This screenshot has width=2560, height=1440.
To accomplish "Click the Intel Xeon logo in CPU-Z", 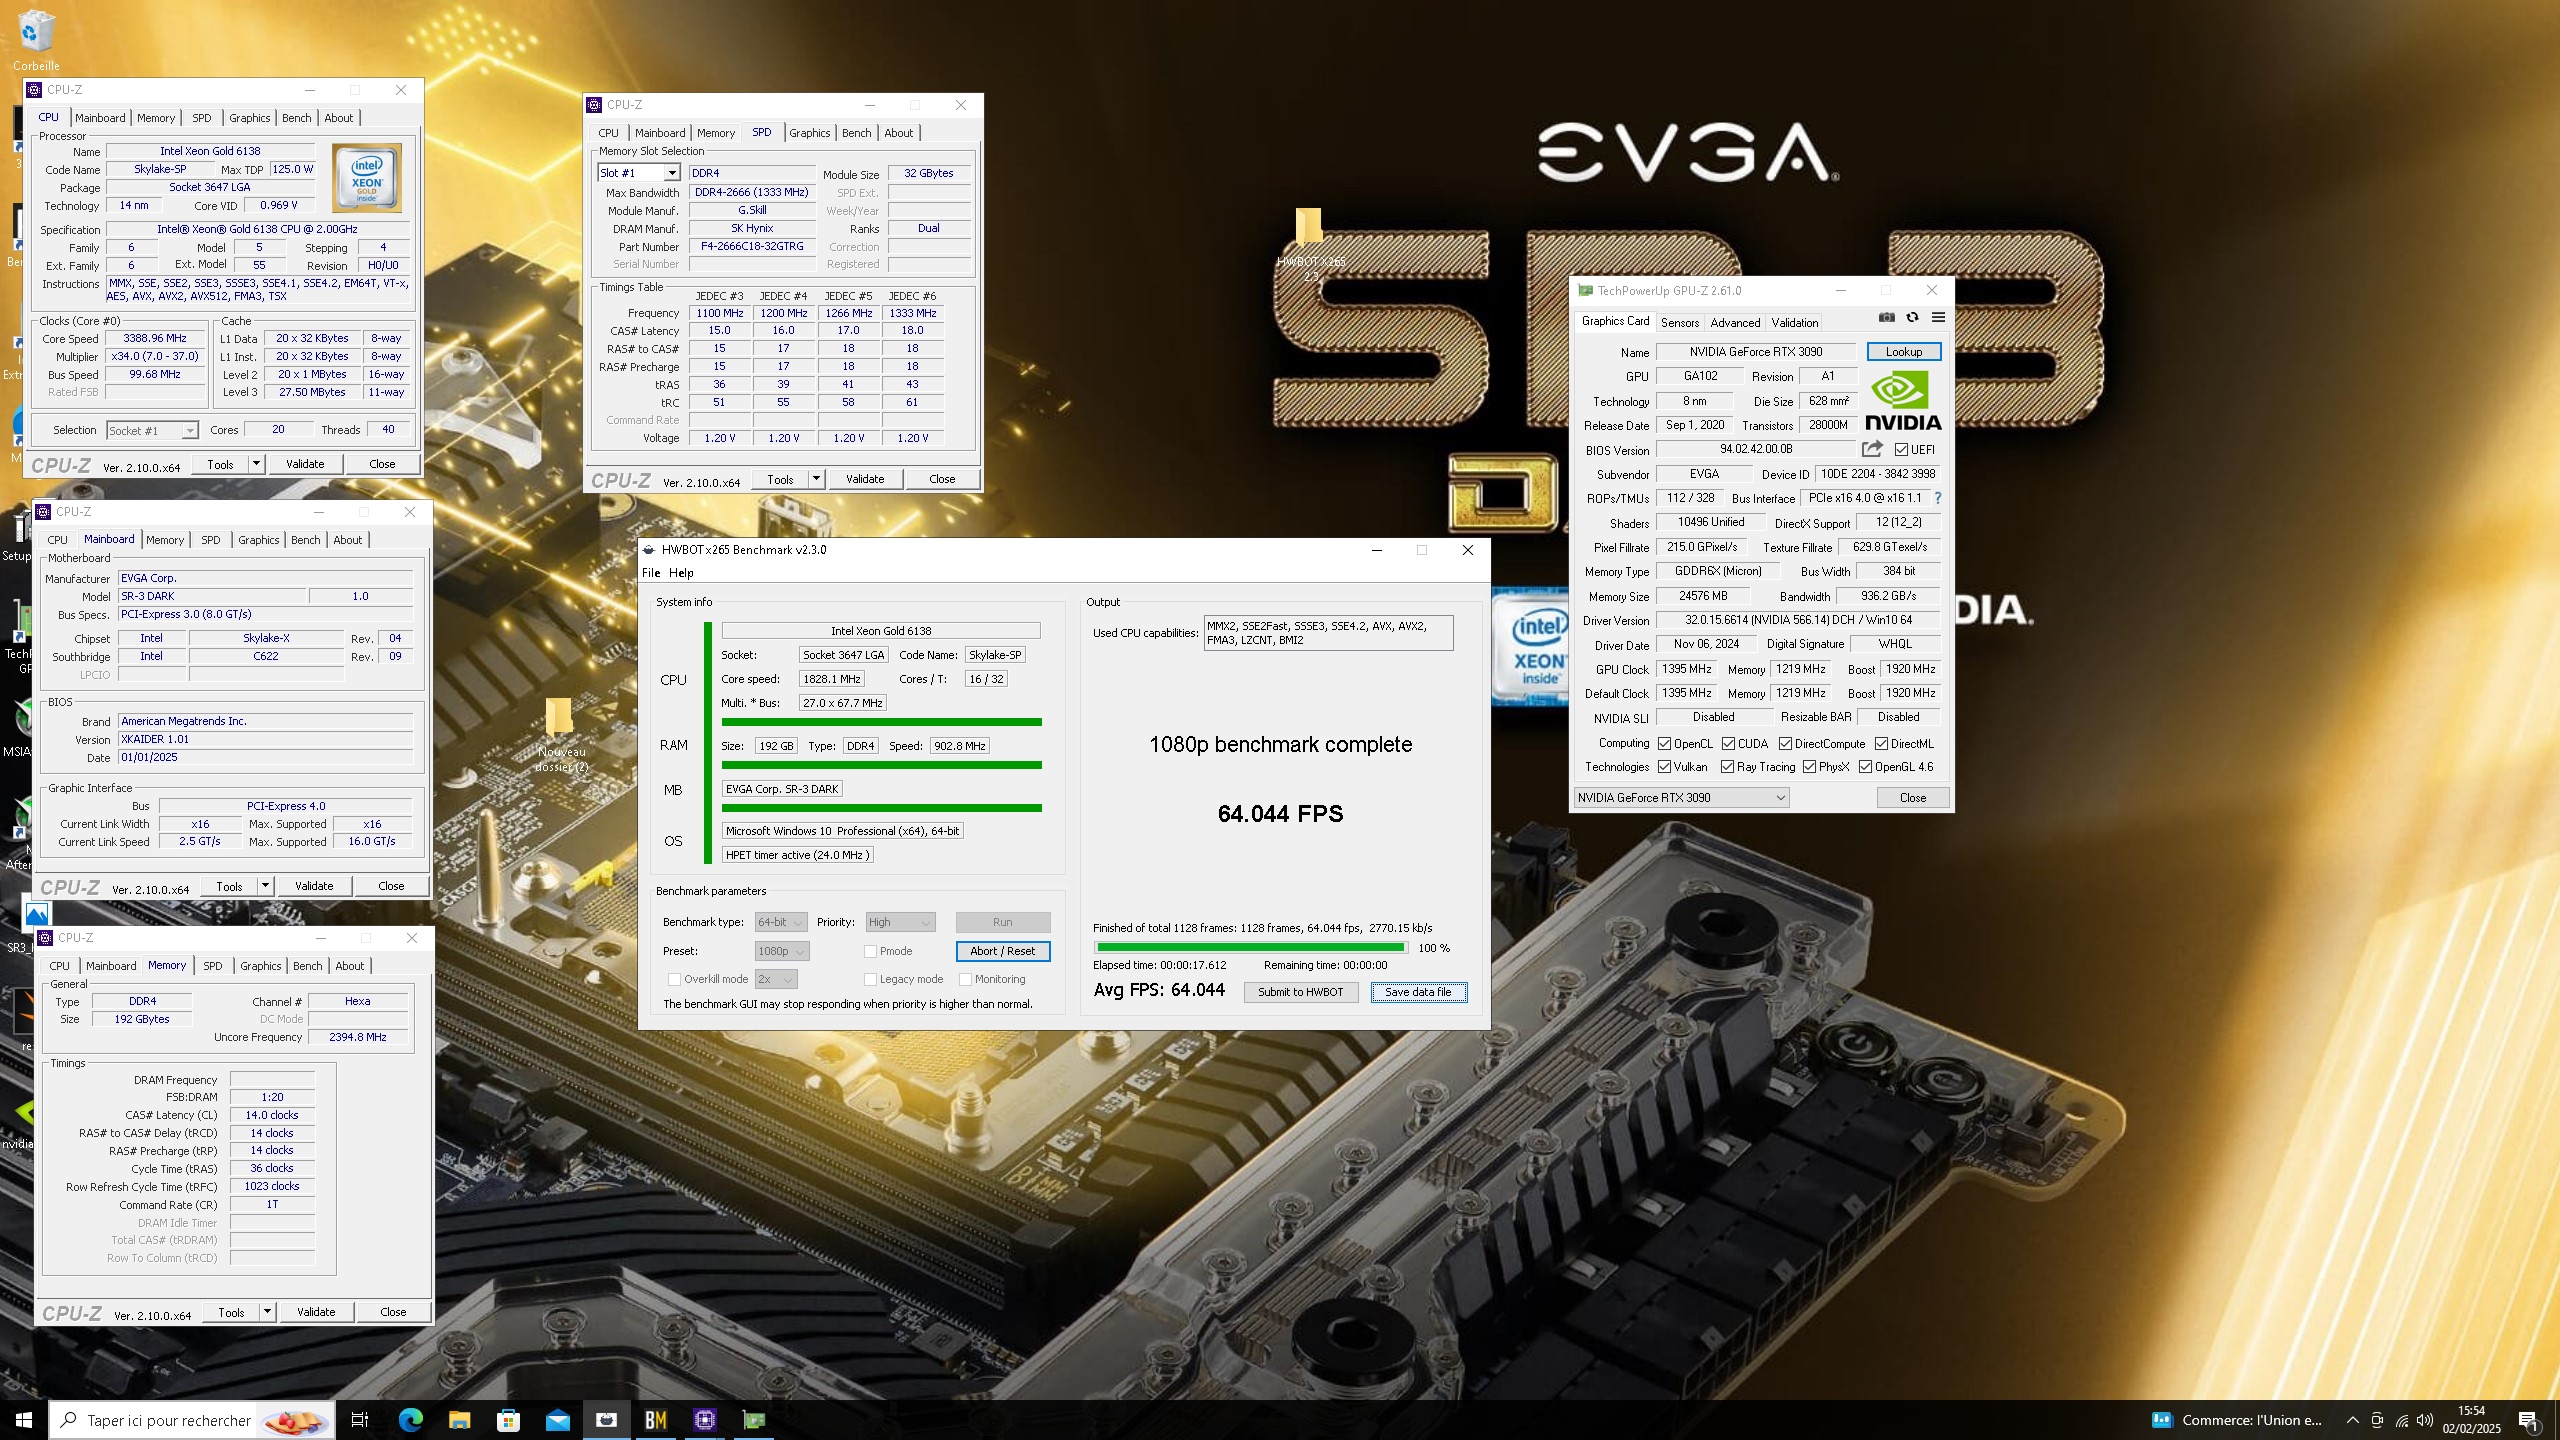I will pyautogui.click(x=367, y=177).
